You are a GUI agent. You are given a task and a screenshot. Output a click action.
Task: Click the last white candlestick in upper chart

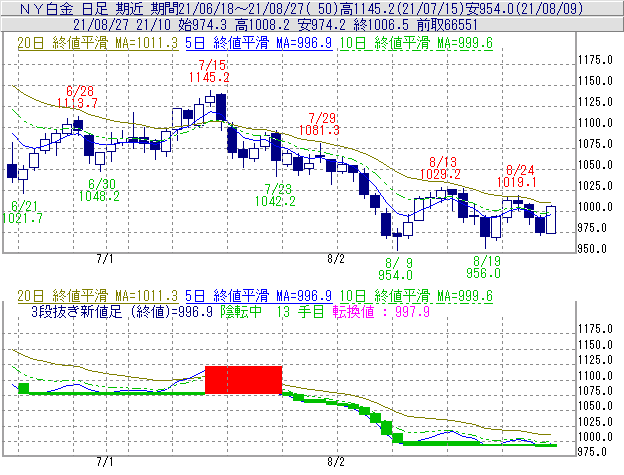[551, 220]
